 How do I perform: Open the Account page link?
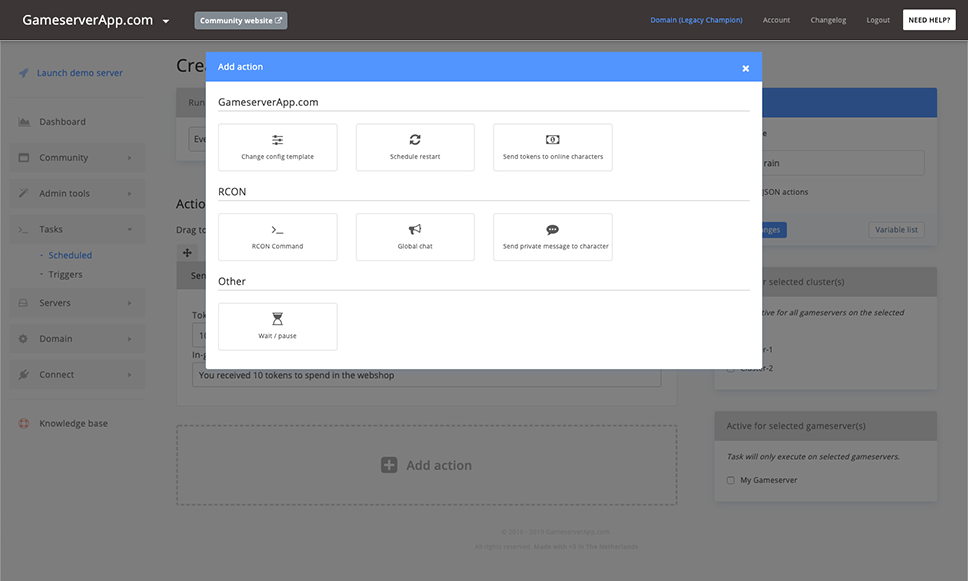coord(776,20)
